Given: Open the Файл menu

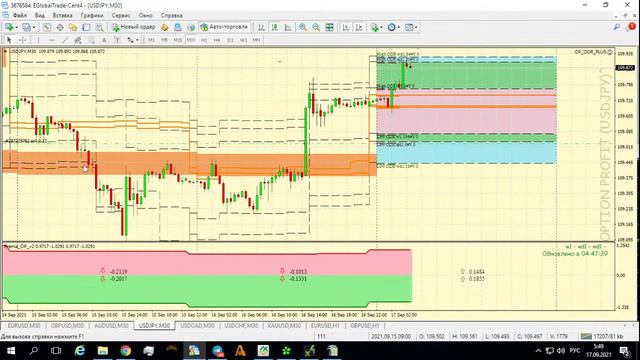Looking at the screenshot, I should pyautogui.click(x=20, y=16).
